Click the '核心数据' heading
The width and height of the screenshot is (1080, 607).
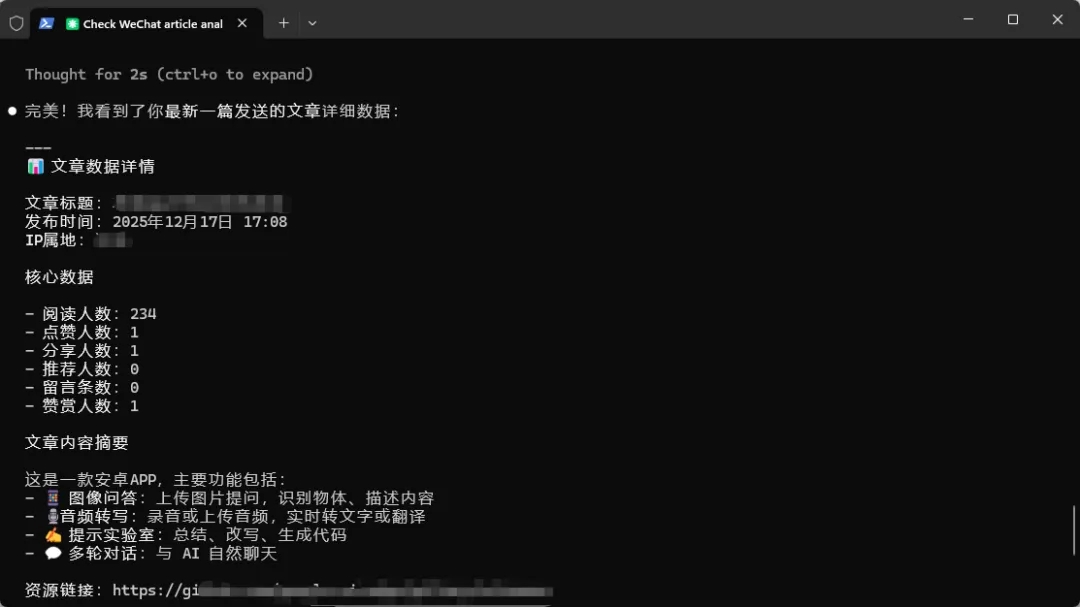[59, 277]
